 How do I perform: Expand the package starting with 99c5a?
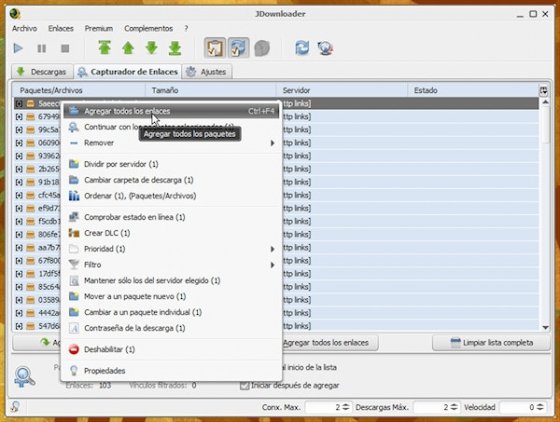(19, 130)
